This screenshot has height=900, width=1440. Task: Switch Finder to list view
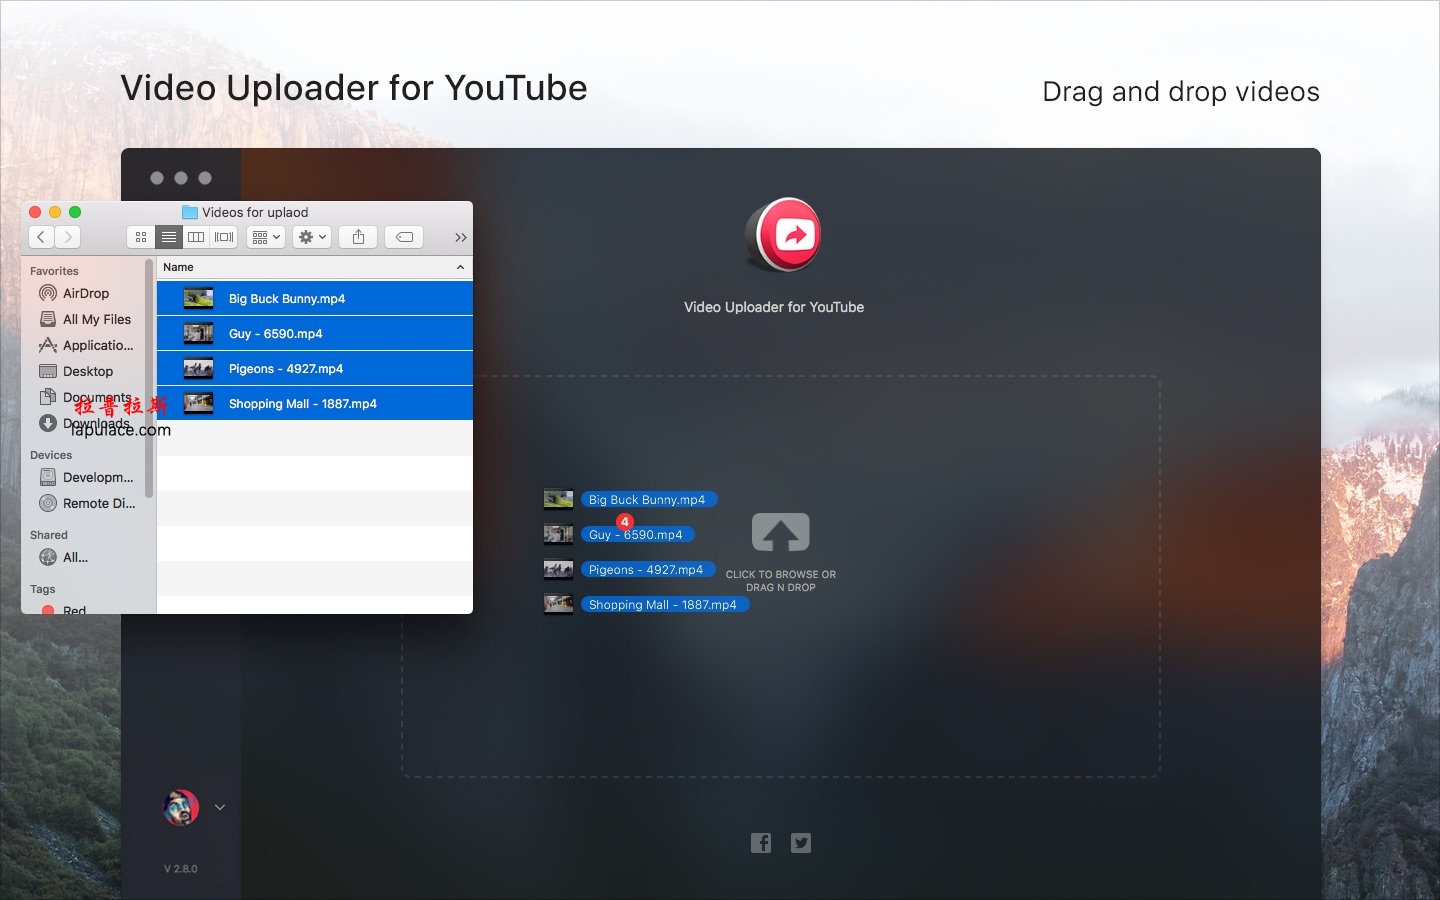[x=169, y=237]
